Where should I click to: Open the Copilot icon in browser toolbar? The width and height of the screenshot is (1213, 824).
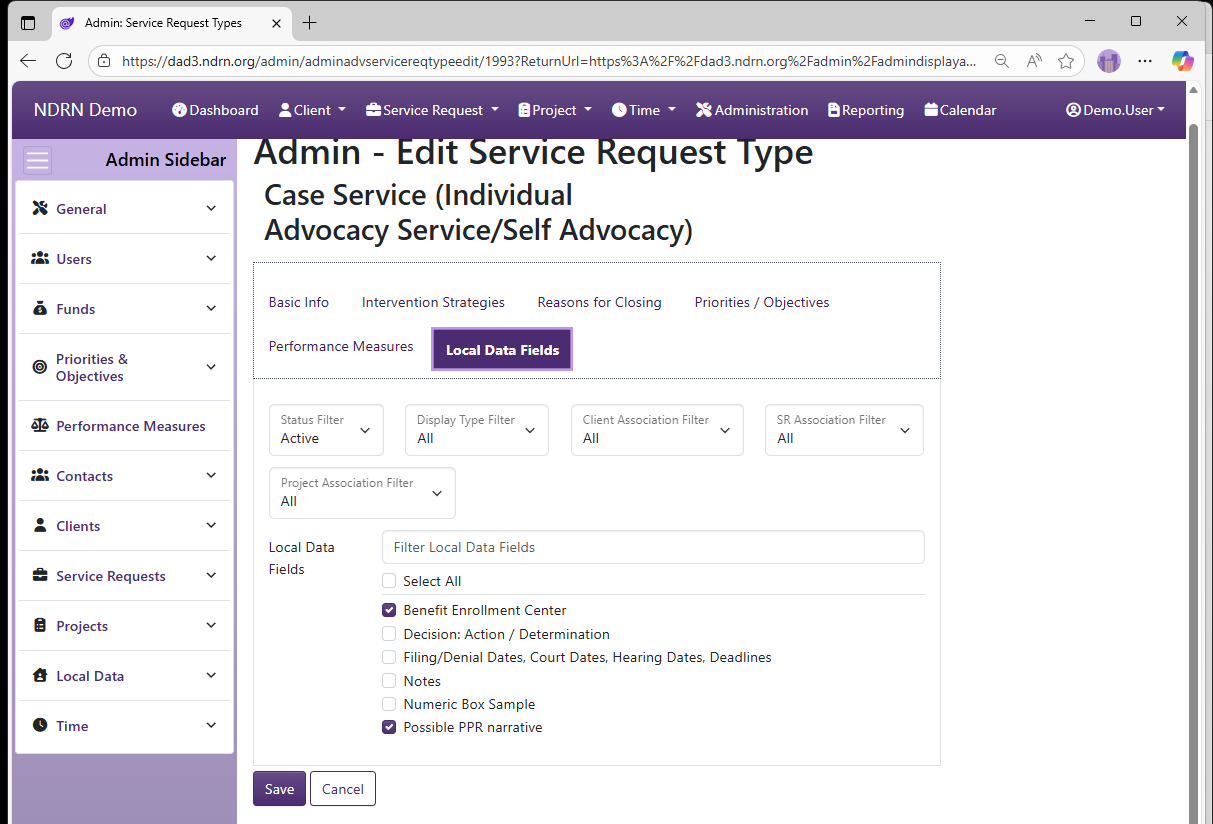pos(1183,61)
